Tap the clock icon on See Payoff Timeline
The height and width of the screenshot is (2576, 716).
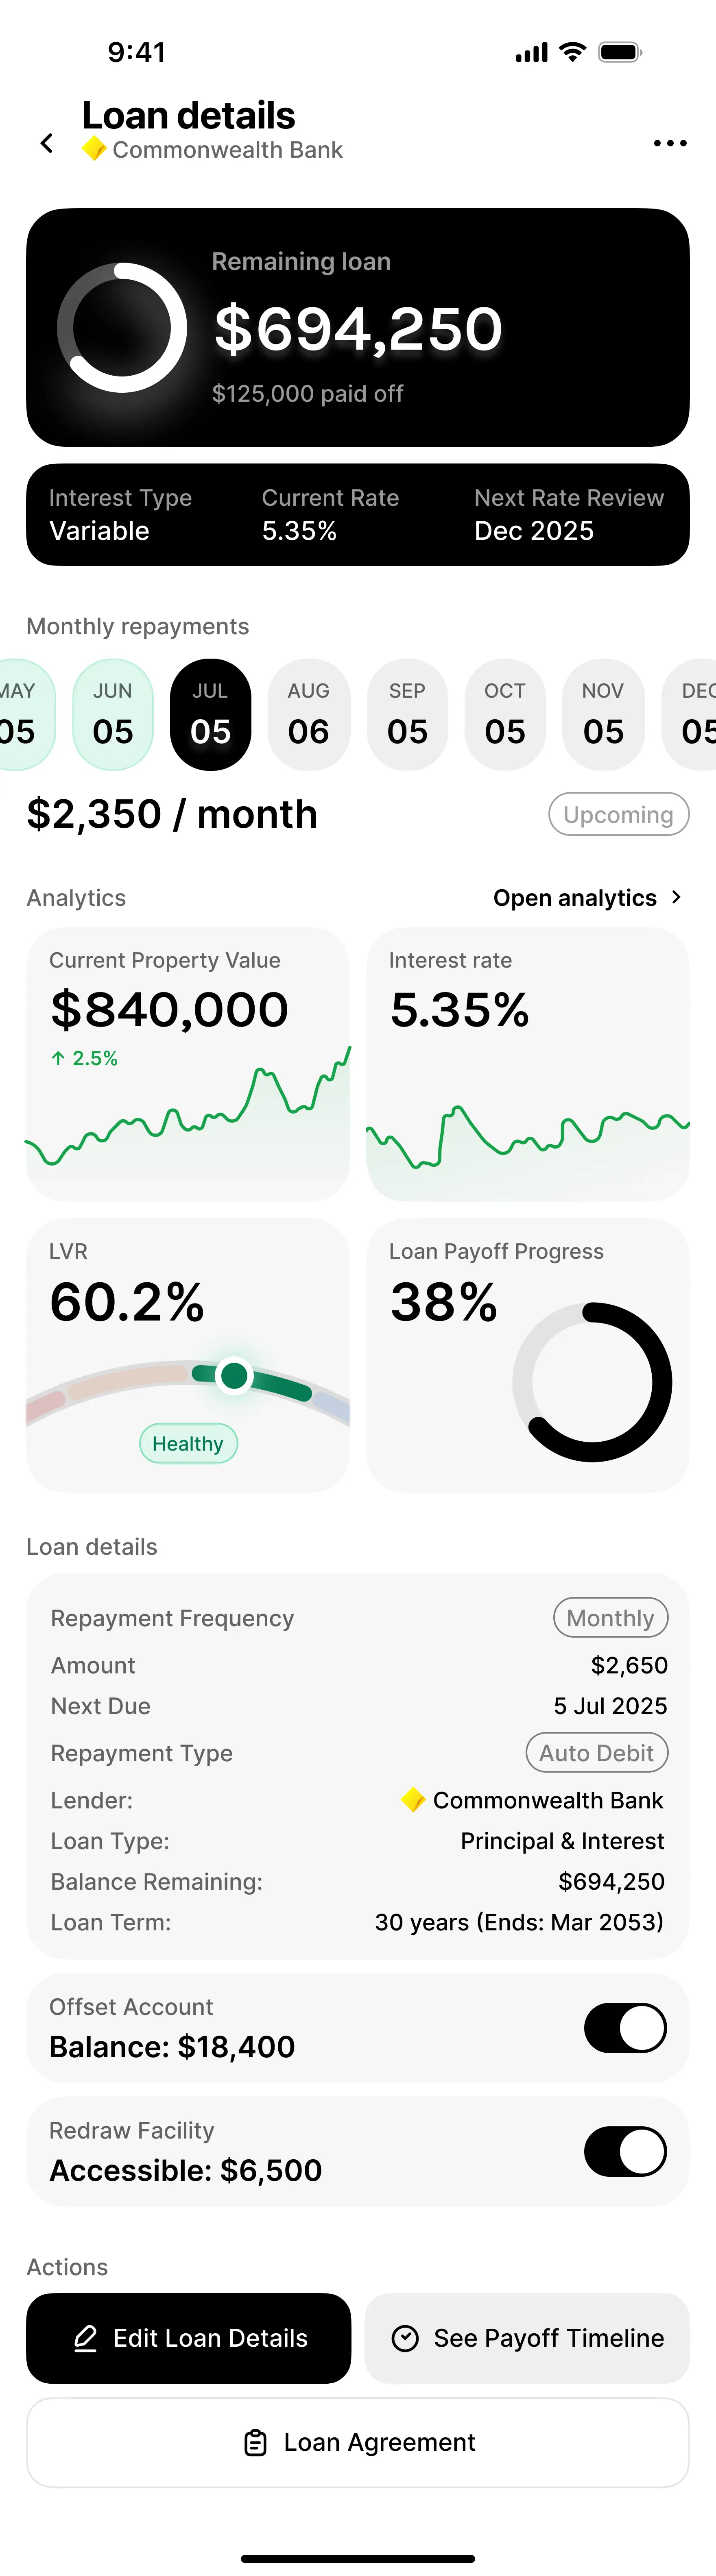[405, 2338]
